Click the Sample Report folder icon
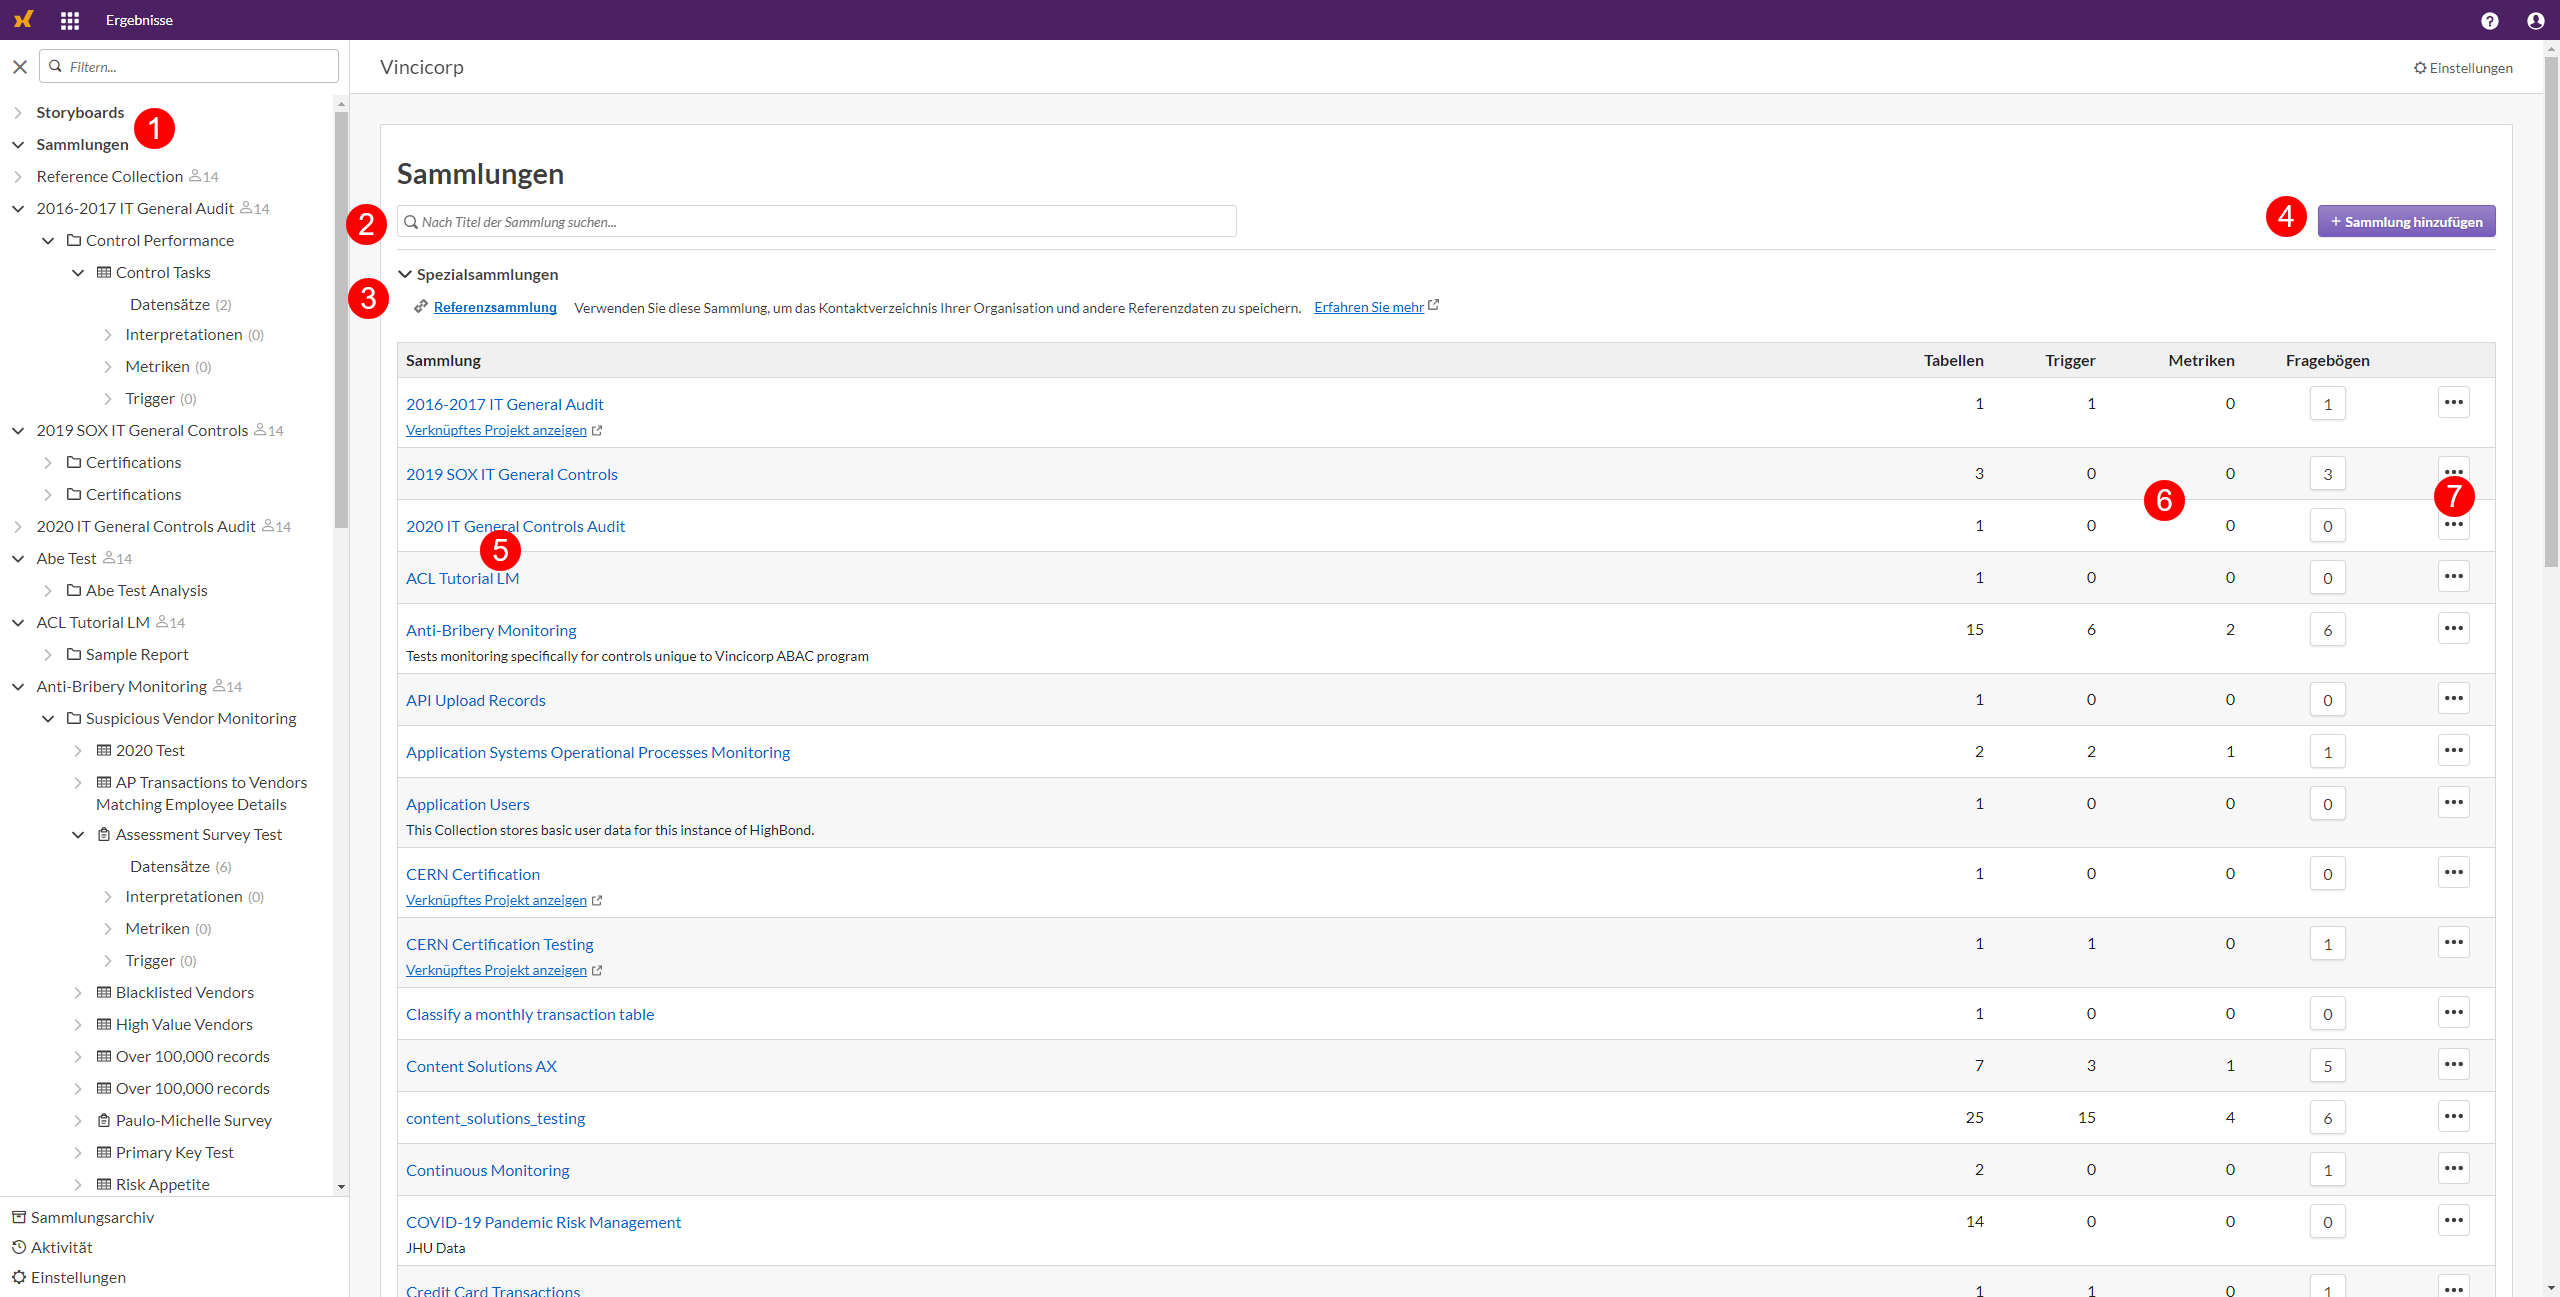 coord(74,654)
